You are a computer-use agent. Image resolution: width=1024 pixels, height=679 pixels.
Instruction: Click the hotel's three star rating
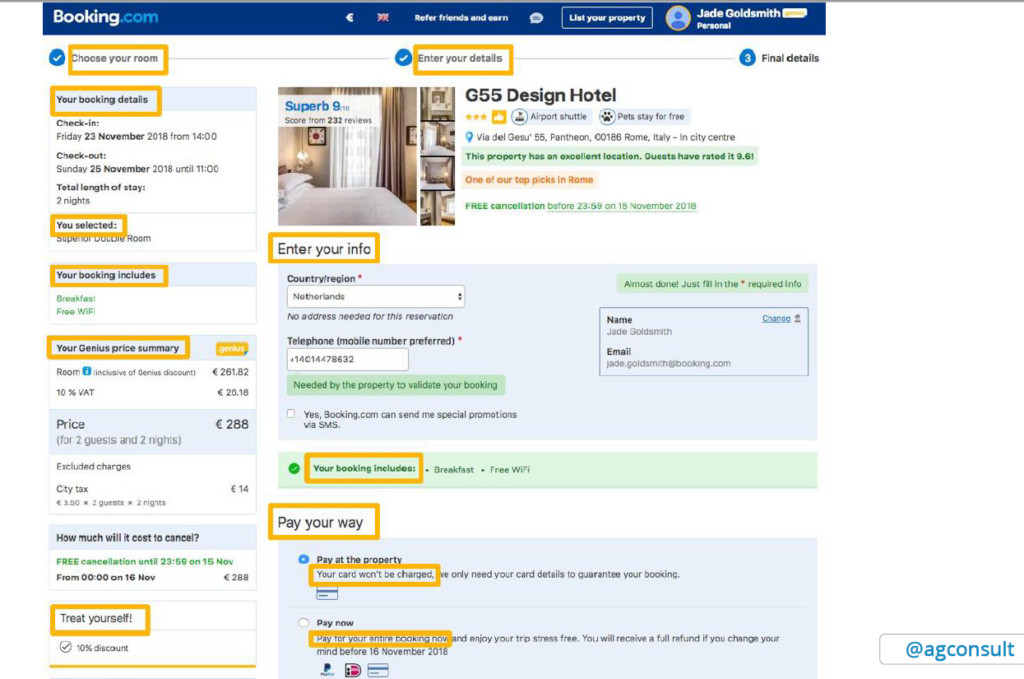point(476,117)
